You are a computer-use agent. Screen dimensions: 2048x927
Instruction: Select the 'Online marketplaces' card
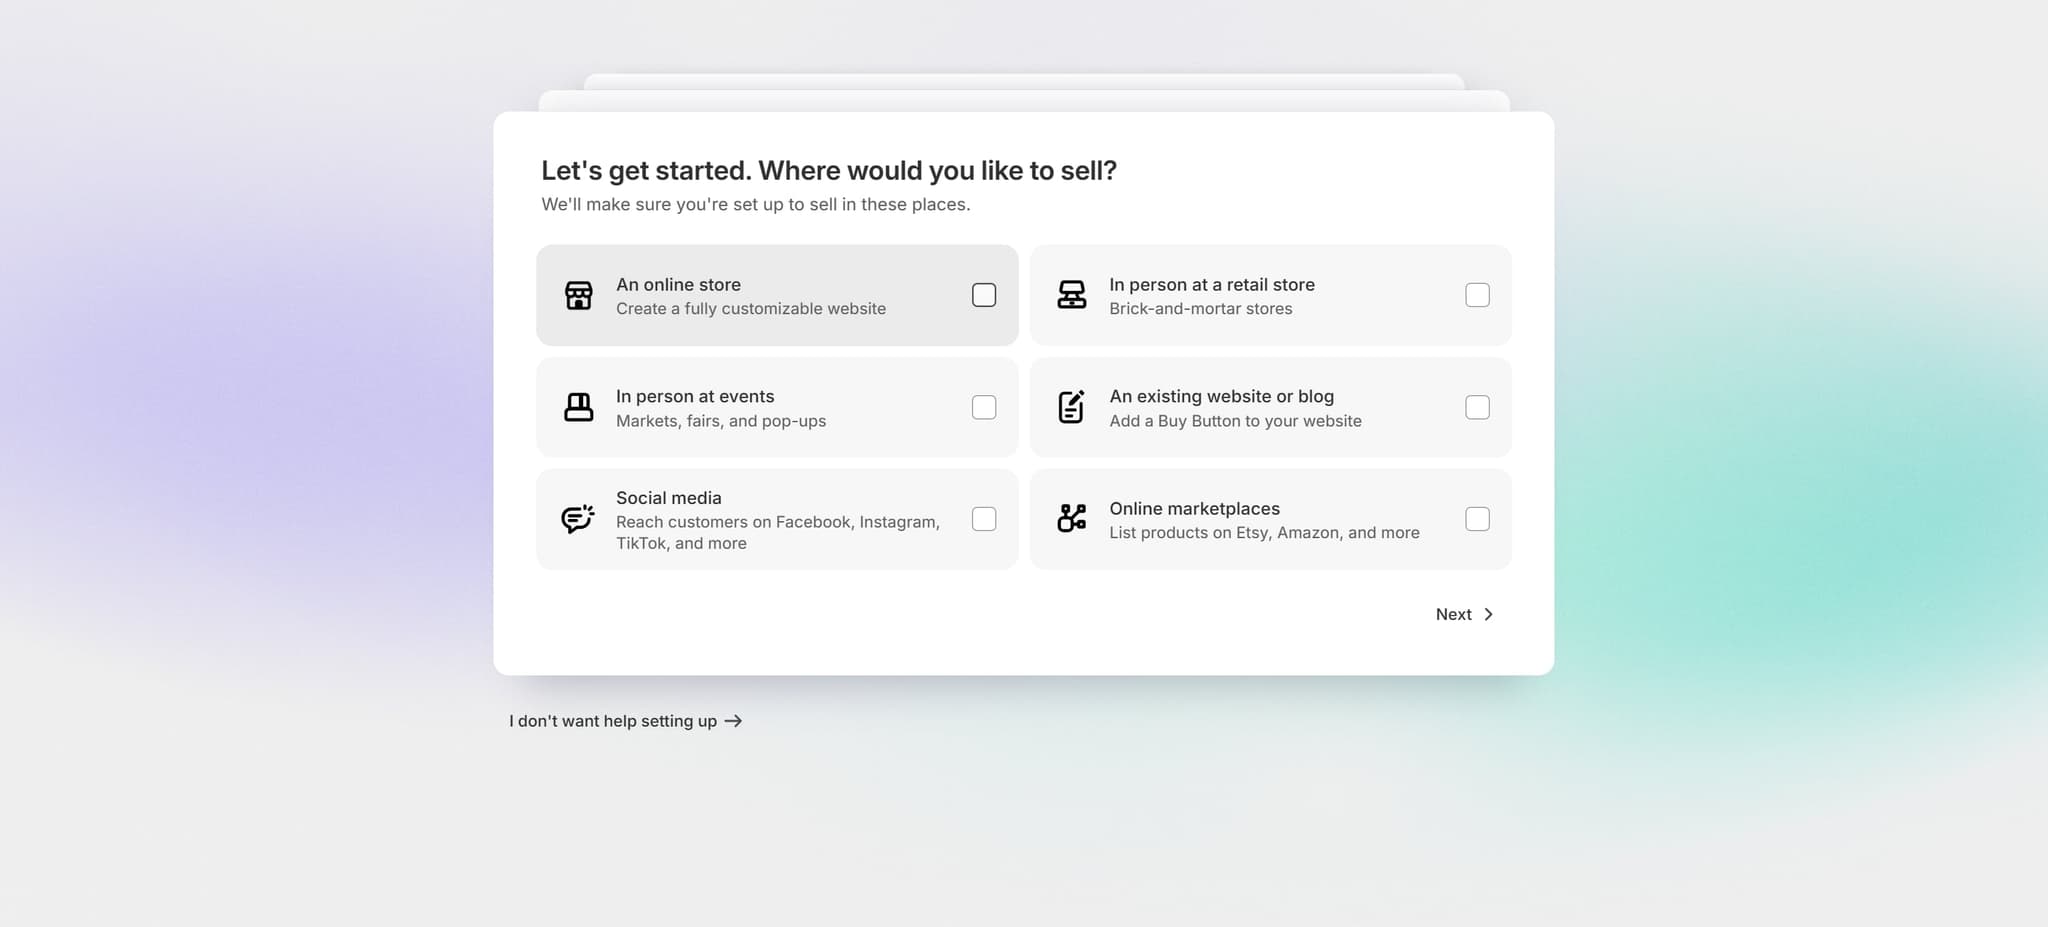click(1270, 519)
